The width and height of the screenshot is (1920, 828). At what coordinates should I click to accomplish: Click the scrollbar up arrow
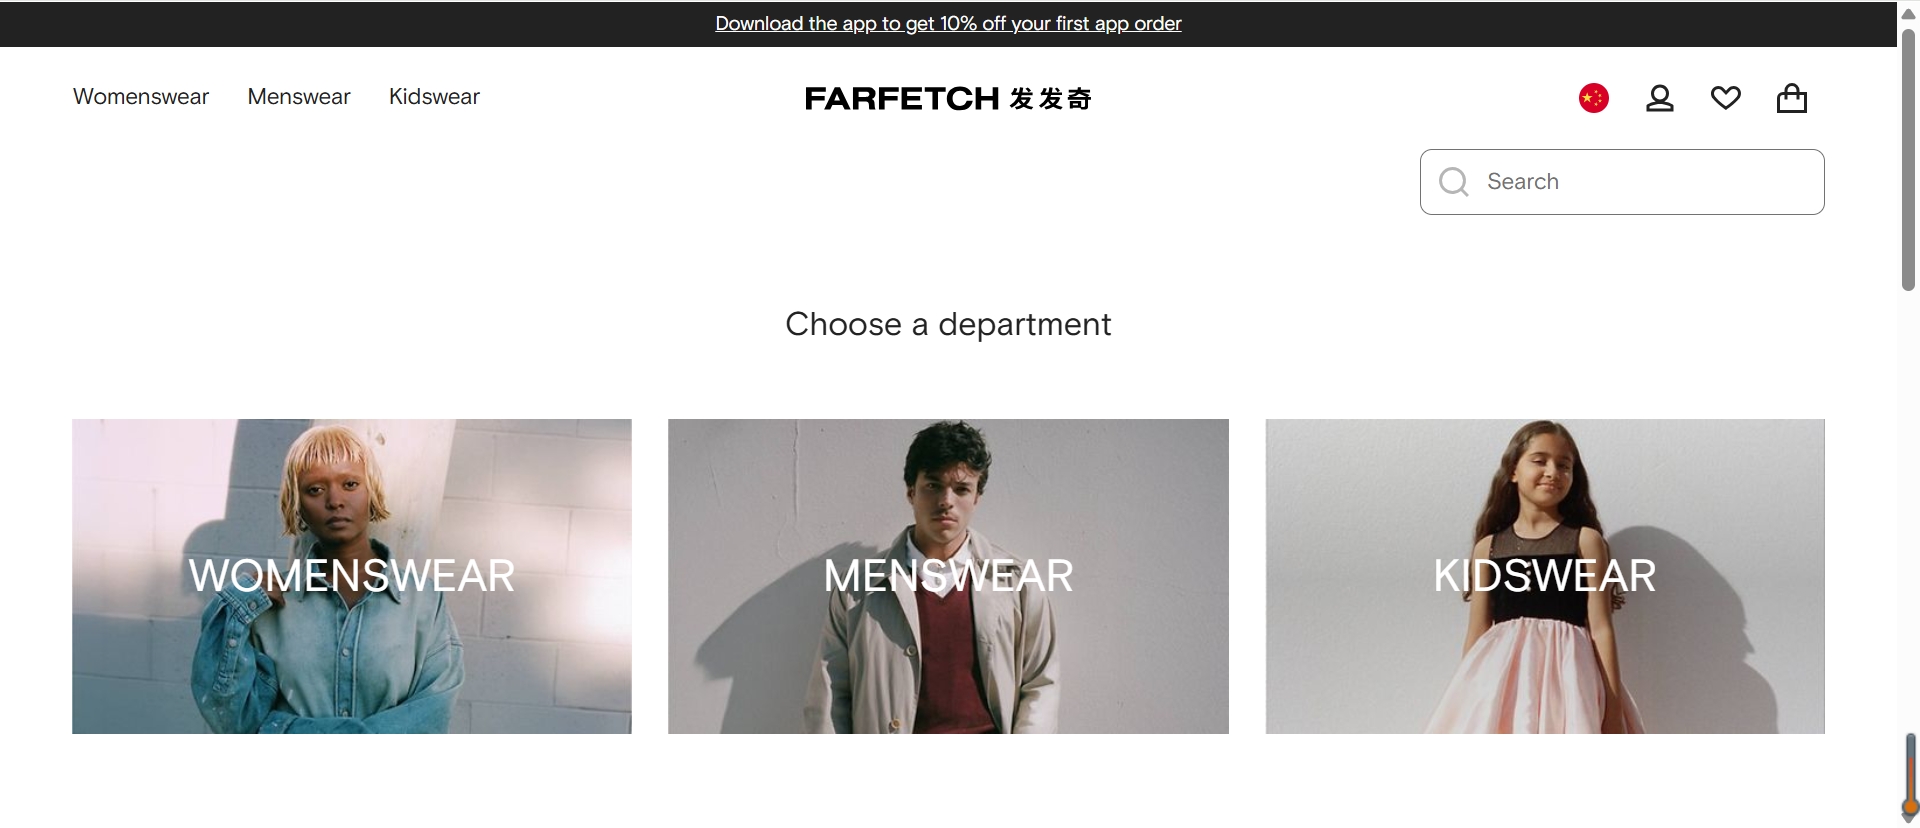click(x=1908, y=13)
